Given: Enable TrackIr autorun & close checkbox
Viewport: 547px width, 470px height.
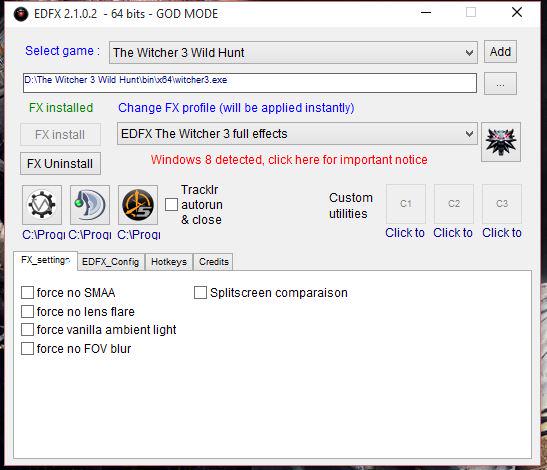Looking at the screenshot, I should [171, 205].
